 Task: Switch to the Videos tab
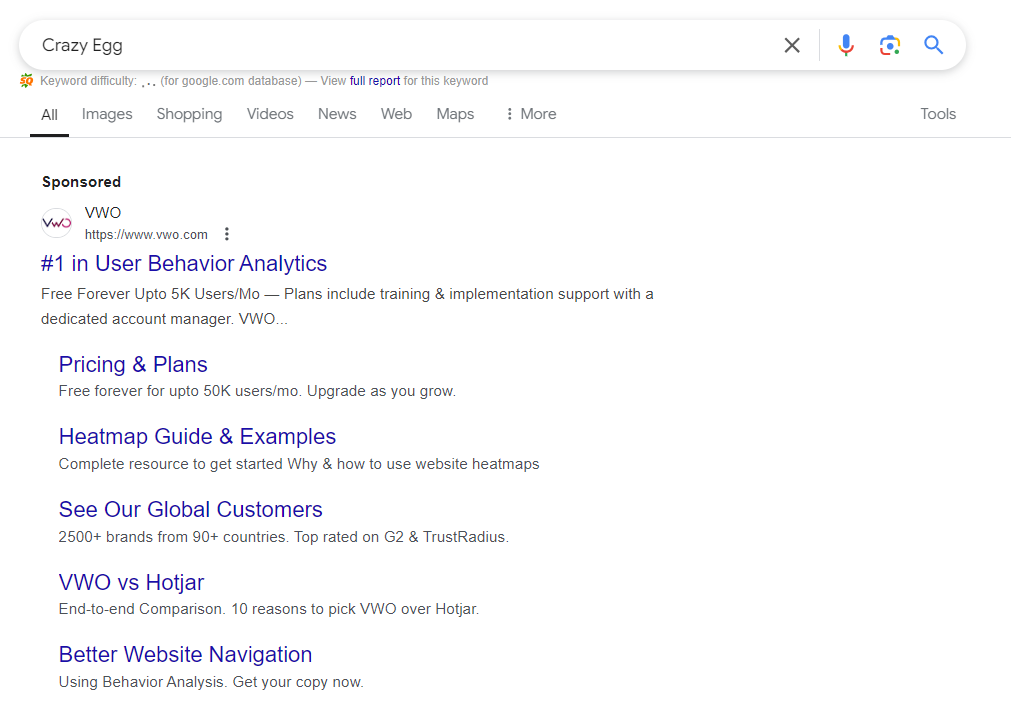click(270, 114)
